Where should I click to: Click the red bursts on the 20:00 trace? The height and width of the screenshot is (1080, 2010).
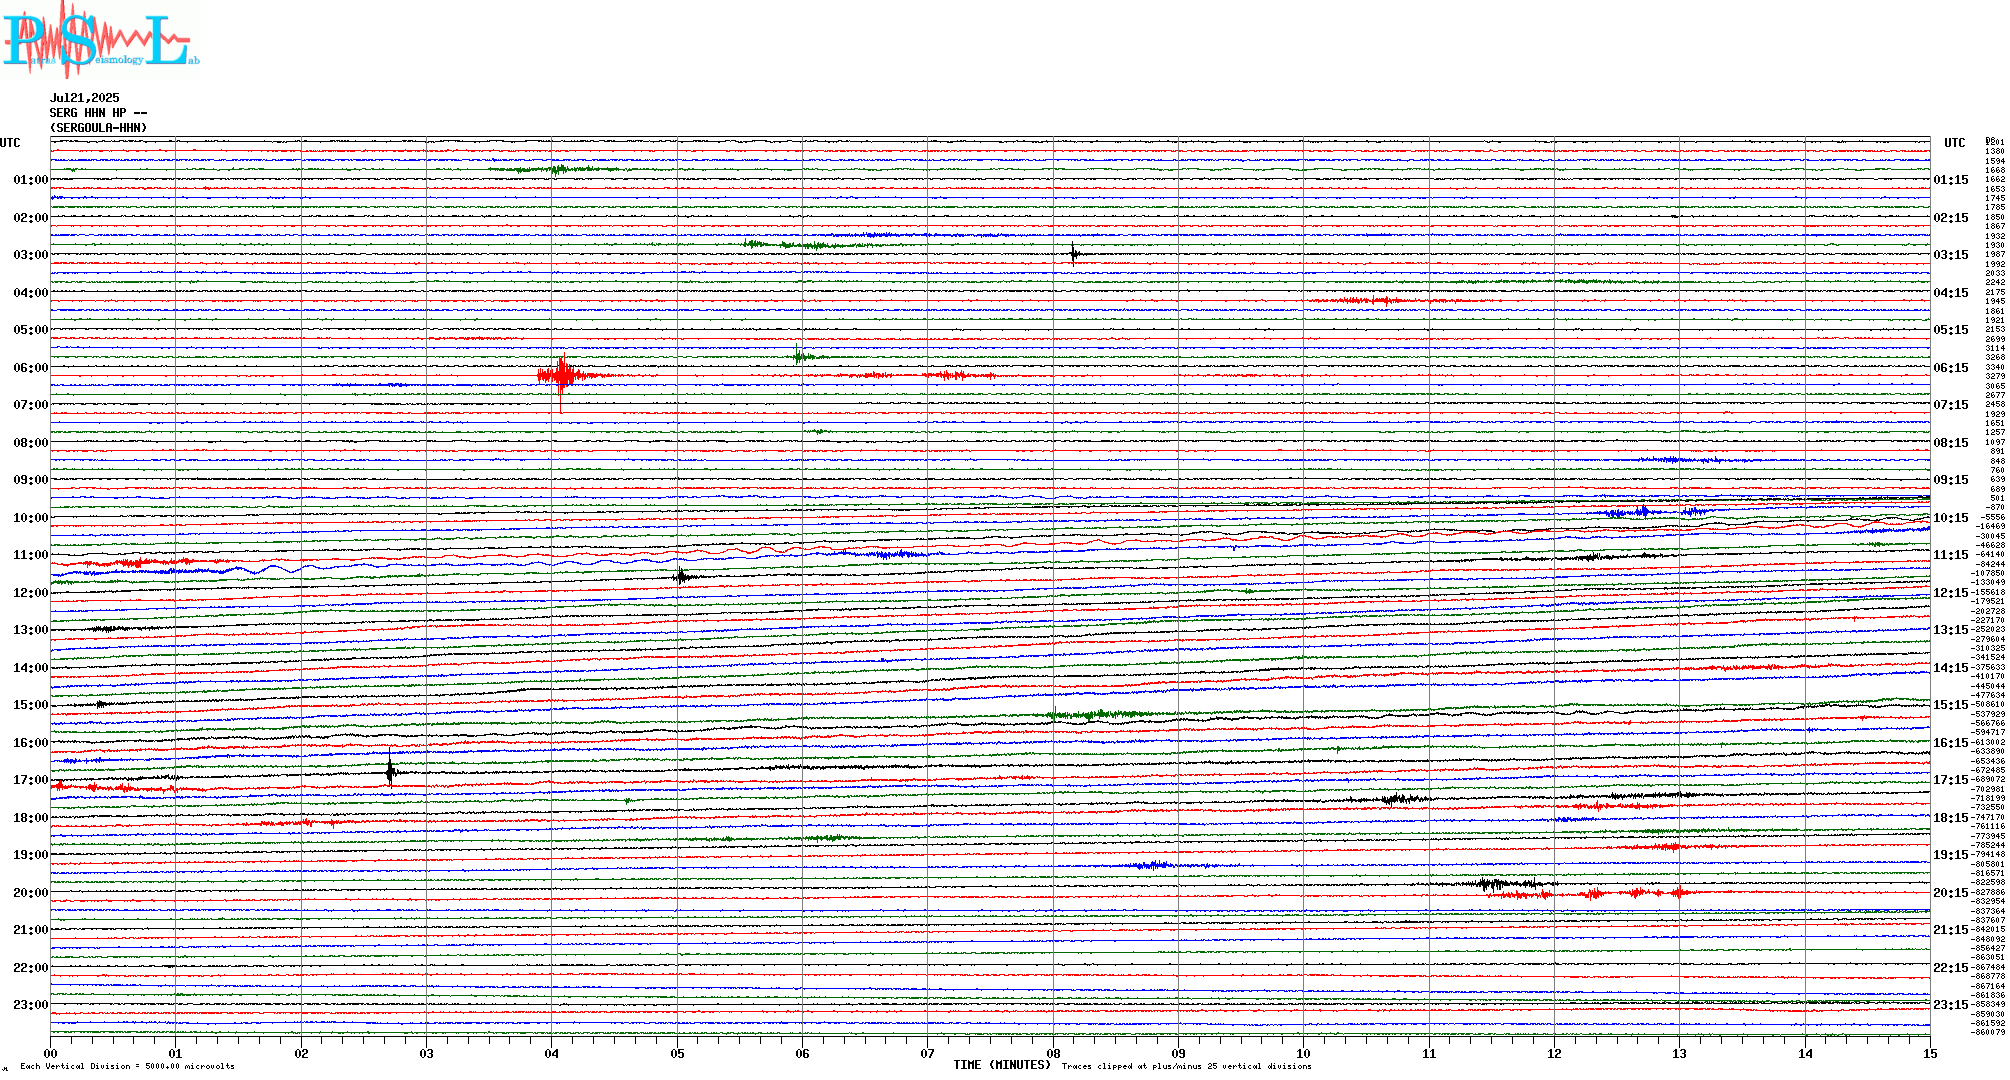click(1590, 893)
